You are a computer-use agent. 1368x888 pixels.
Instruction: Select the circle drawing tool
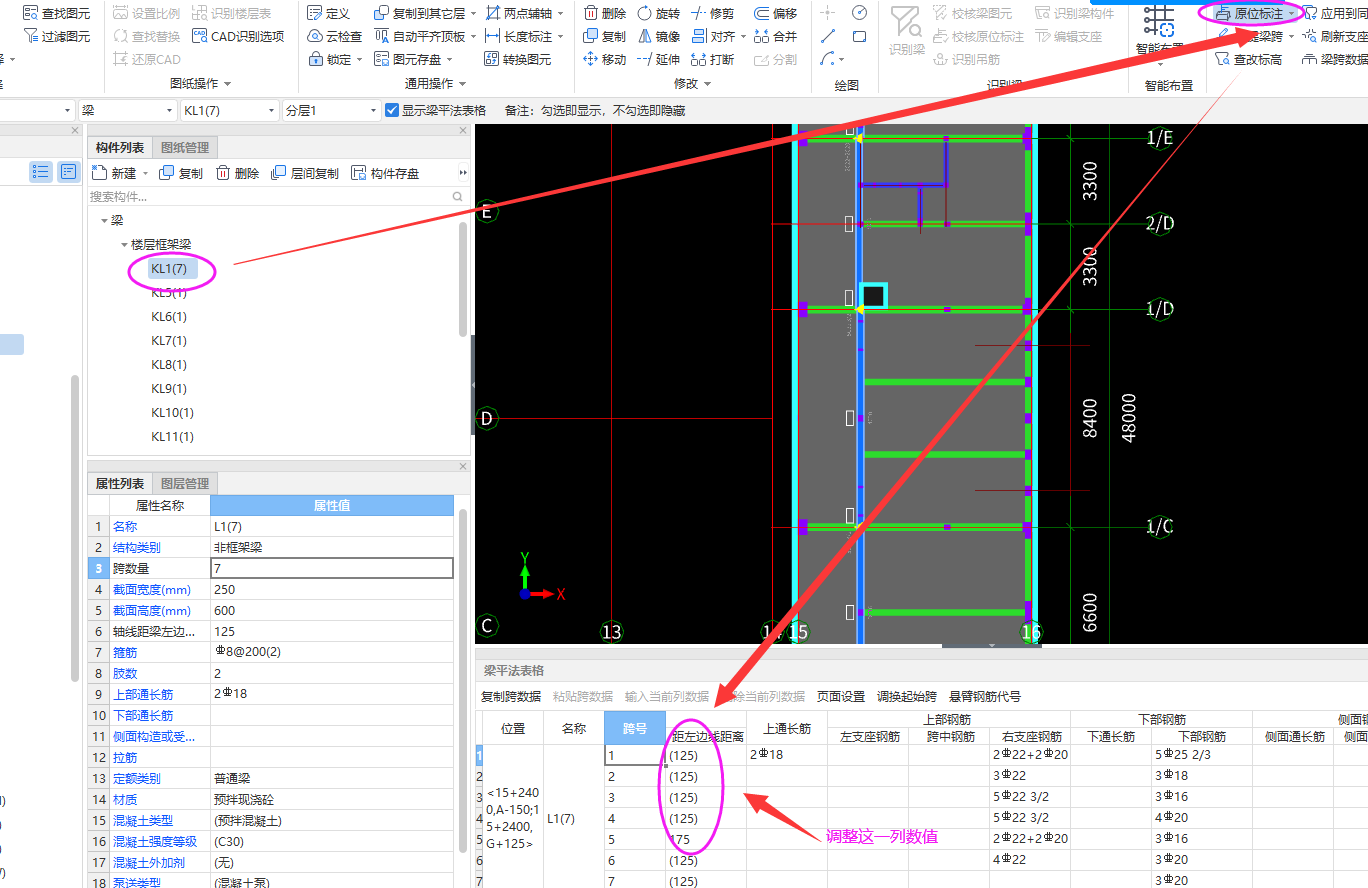859,13
